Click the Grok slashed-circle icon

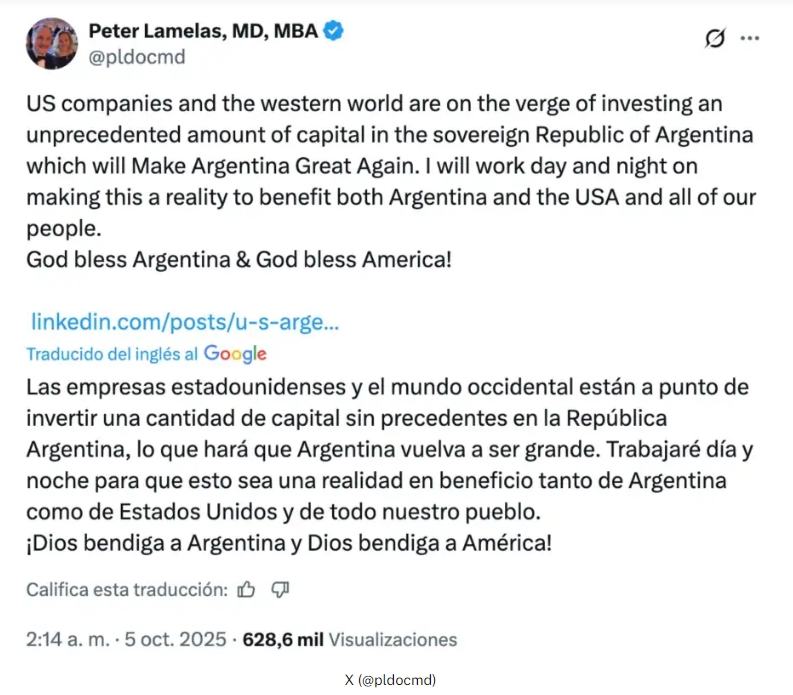click(714, 38)
